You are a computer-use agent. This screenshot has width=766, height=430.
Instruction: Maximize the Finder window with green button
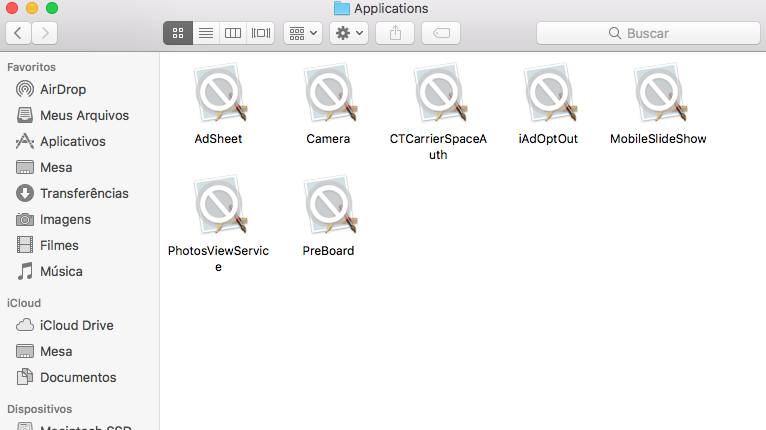coord(52,8)
